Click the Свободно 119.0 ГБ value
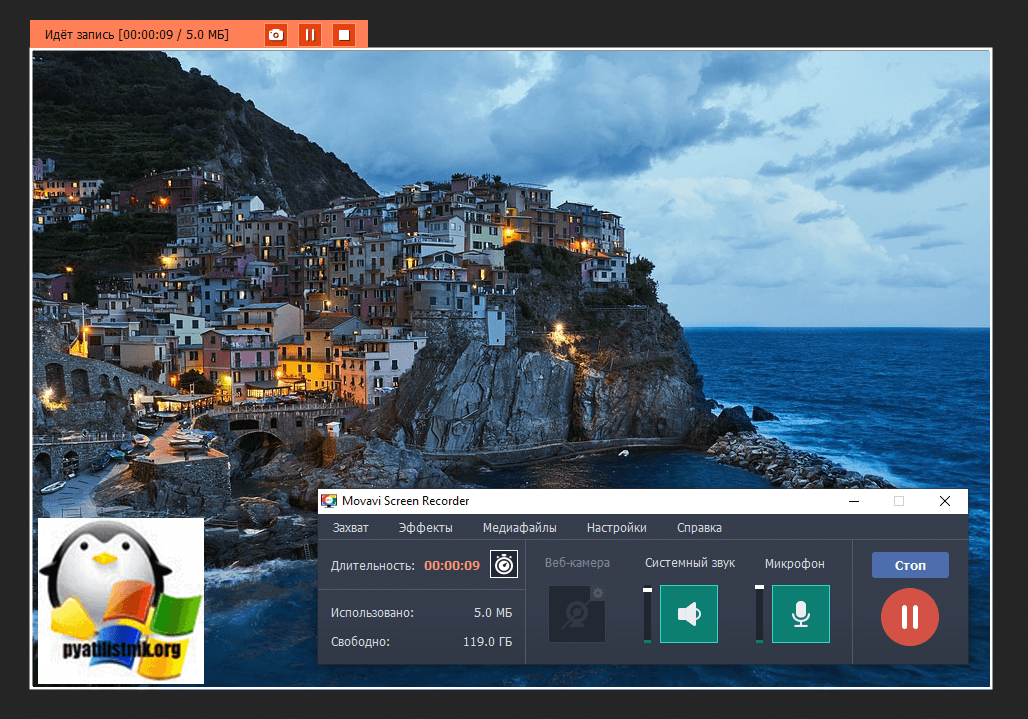This screenshot has height=719, width=1028. point(487,642)
